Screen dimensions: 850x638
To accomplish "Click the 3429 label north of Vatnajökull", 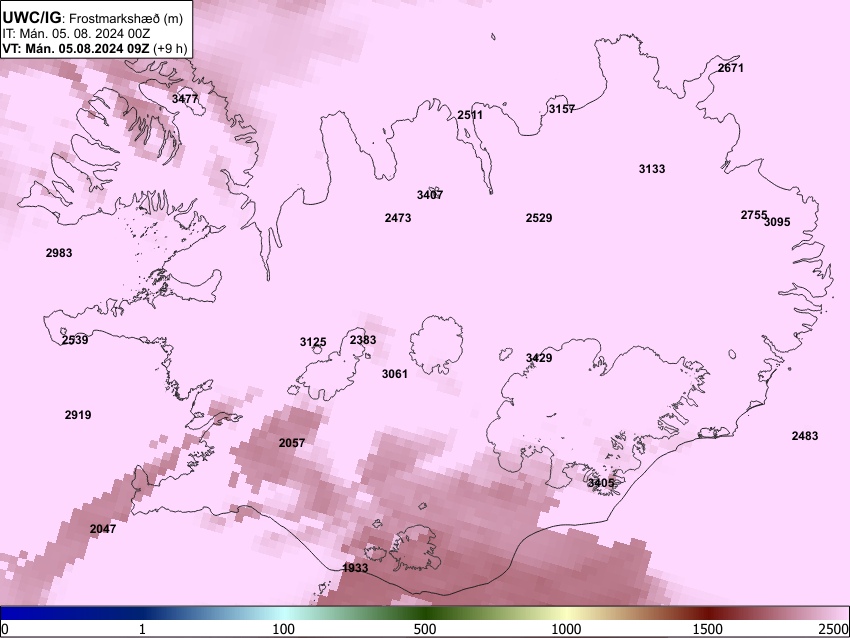I will (539, 358).
